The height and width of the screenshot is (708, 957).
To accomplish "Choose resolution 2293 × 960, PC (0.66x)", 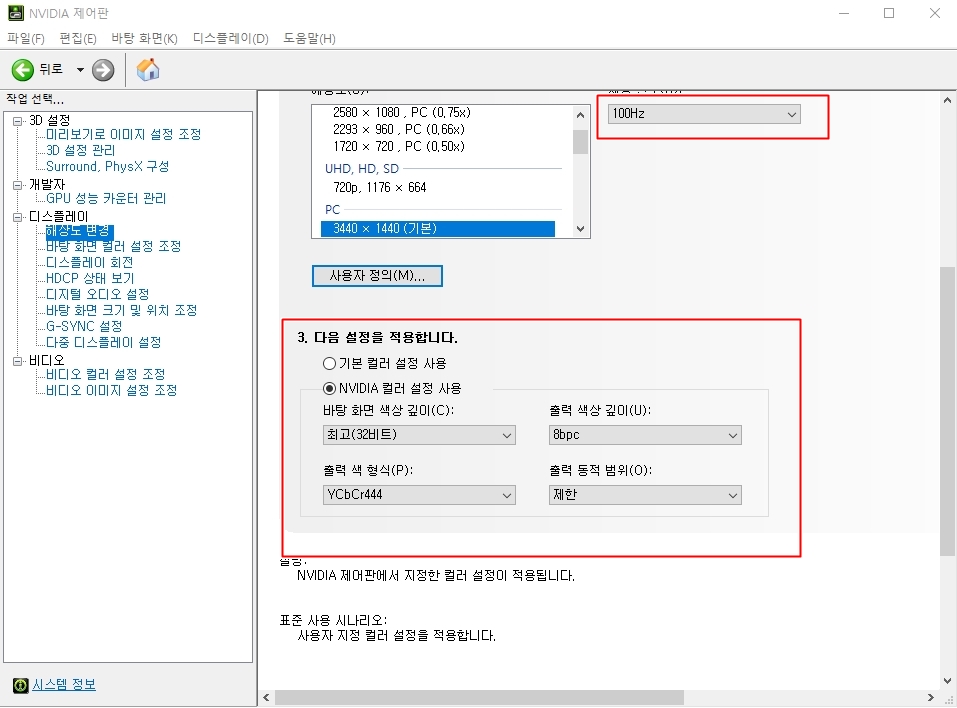I will (399, 129).
